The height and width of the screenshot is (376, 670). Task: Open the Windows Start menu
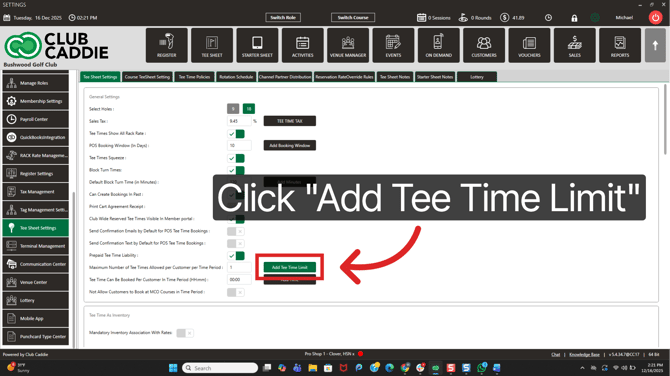point(173,368)
